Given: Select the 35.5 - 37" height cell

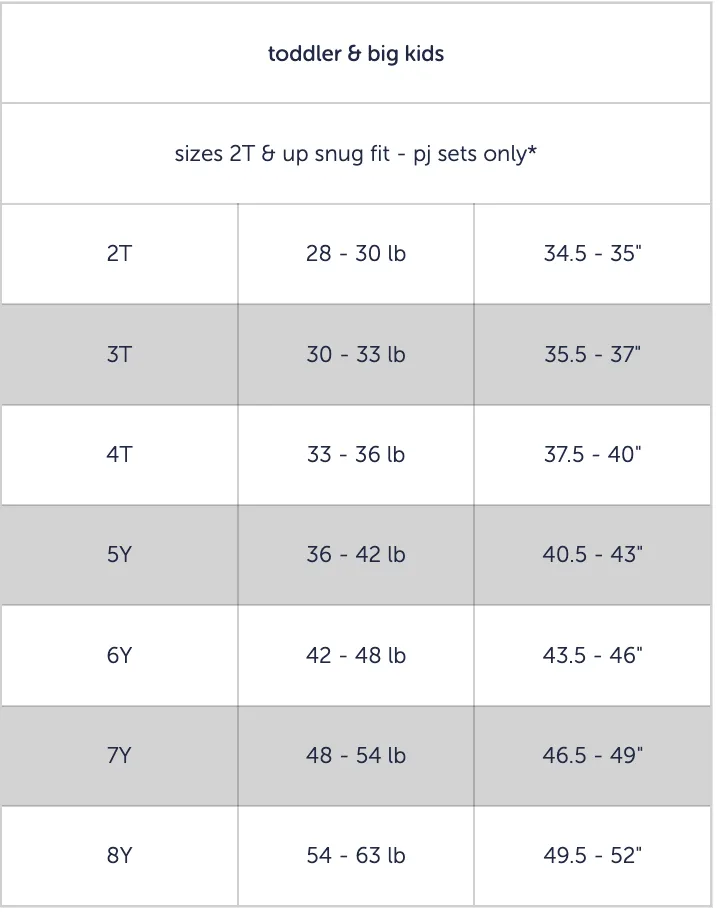Looking at the screenshot, I should (593, 354).
